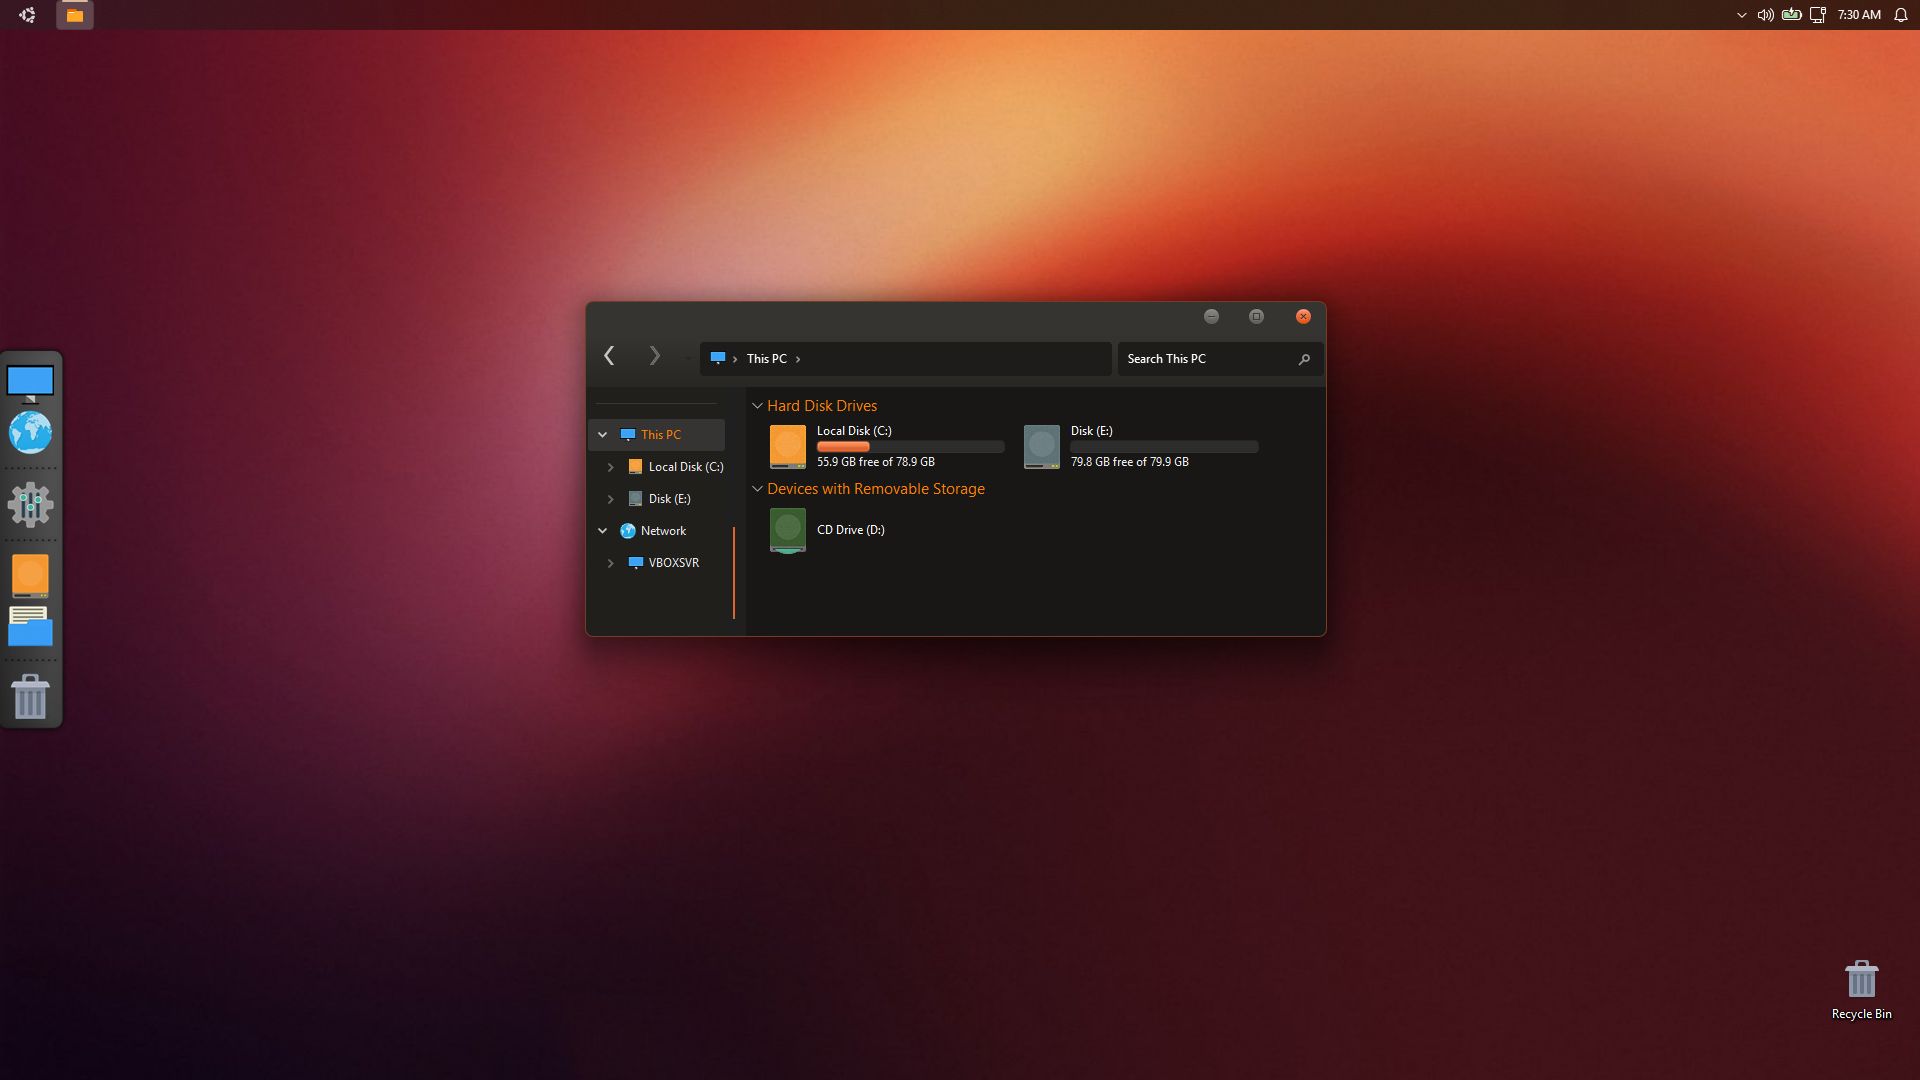Screen dimensions: 1920x1080
Task: Collapse Devices with Removable Storage group
Action: coord(757,489)
